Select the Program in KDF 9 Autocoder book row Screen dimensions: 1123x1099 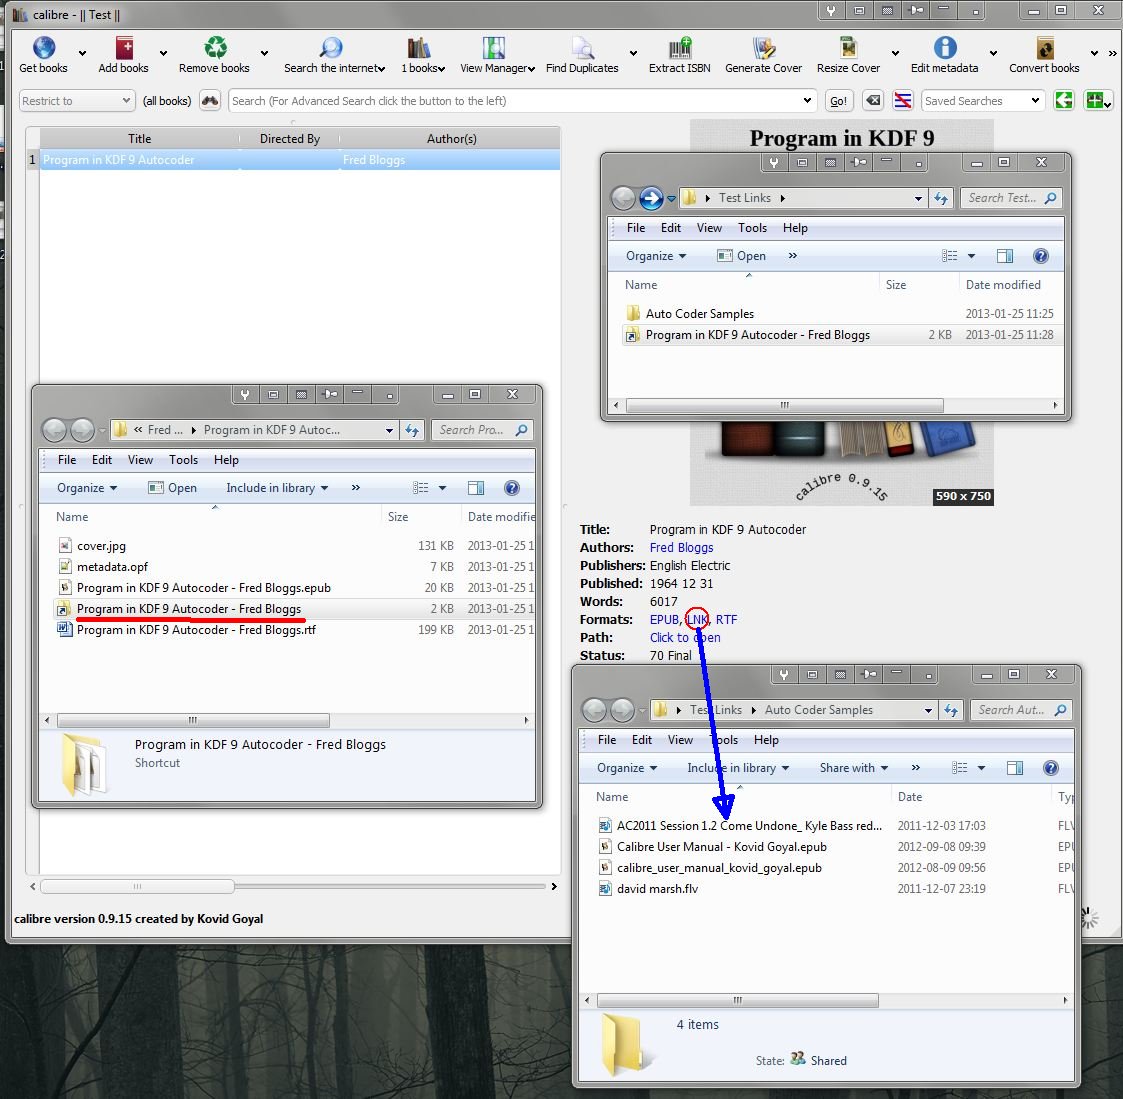tap(299, 160)
